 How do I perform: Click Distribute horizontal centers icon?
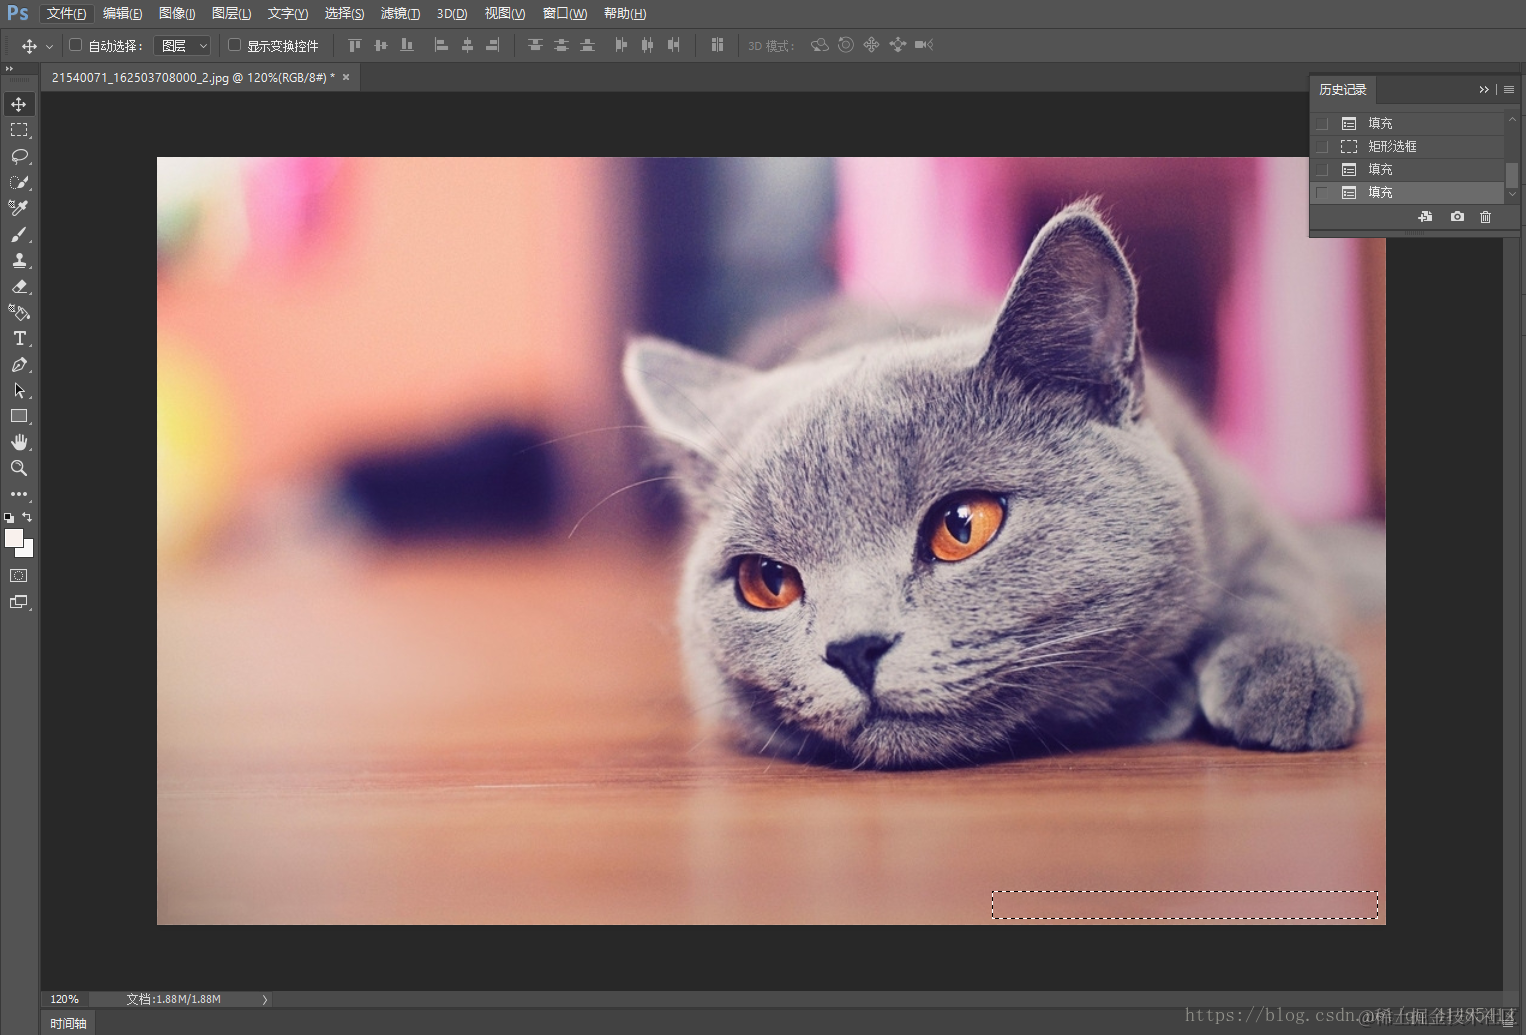(x=647, y=45)
